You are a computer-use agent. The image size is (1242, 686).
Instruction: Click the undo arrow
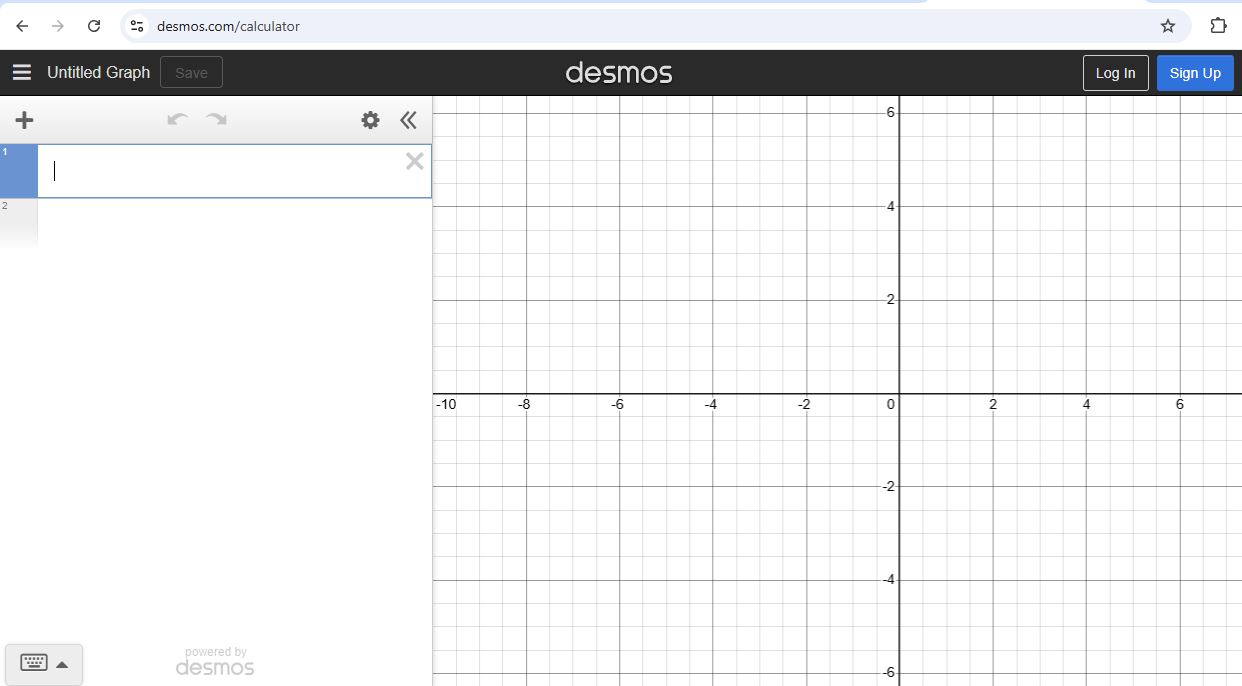177,119
